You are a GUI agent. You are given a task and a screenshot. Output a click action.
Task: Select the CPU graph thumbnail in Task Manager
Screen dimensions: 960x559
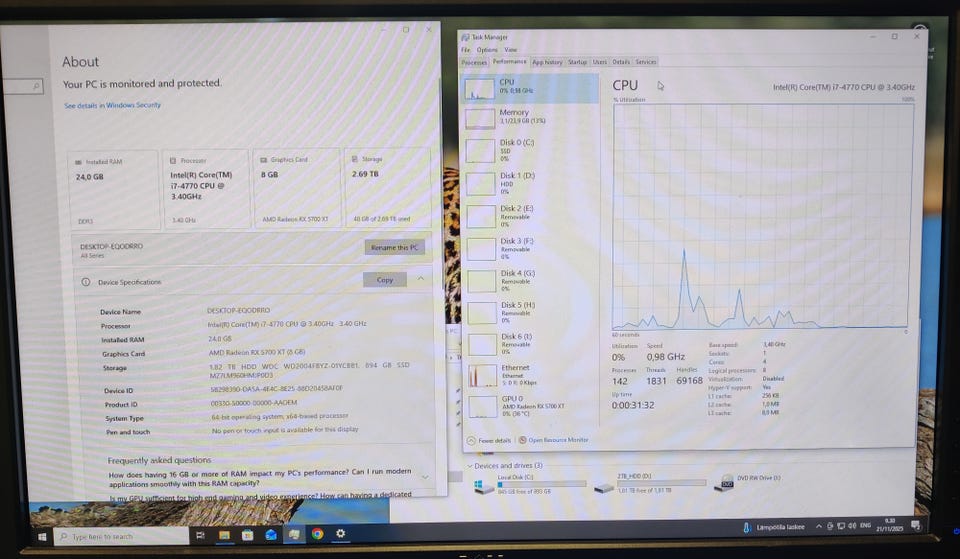pos(479,89)
